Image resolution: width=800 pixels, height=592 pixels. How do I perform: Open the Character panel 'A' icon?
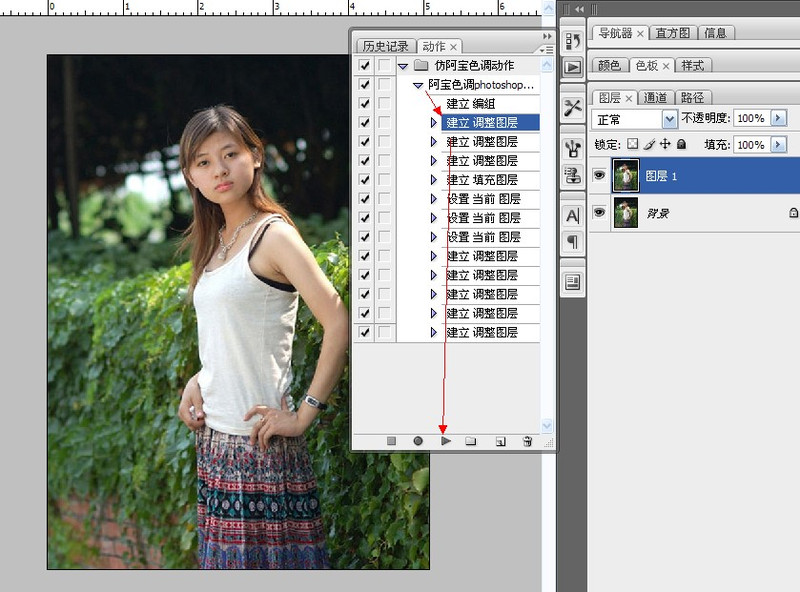click(x=572, y=216)
